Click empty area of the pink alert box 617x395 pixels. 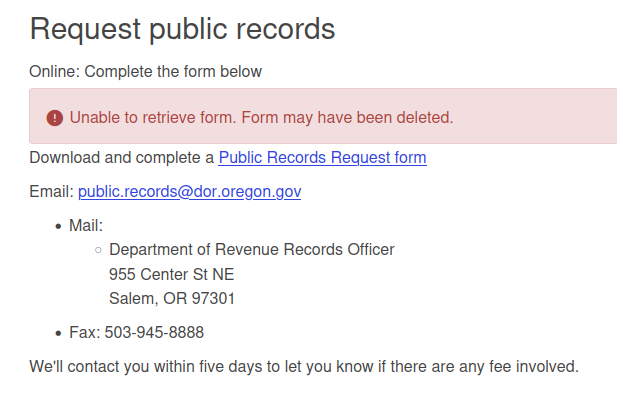(x=535, y=117)
